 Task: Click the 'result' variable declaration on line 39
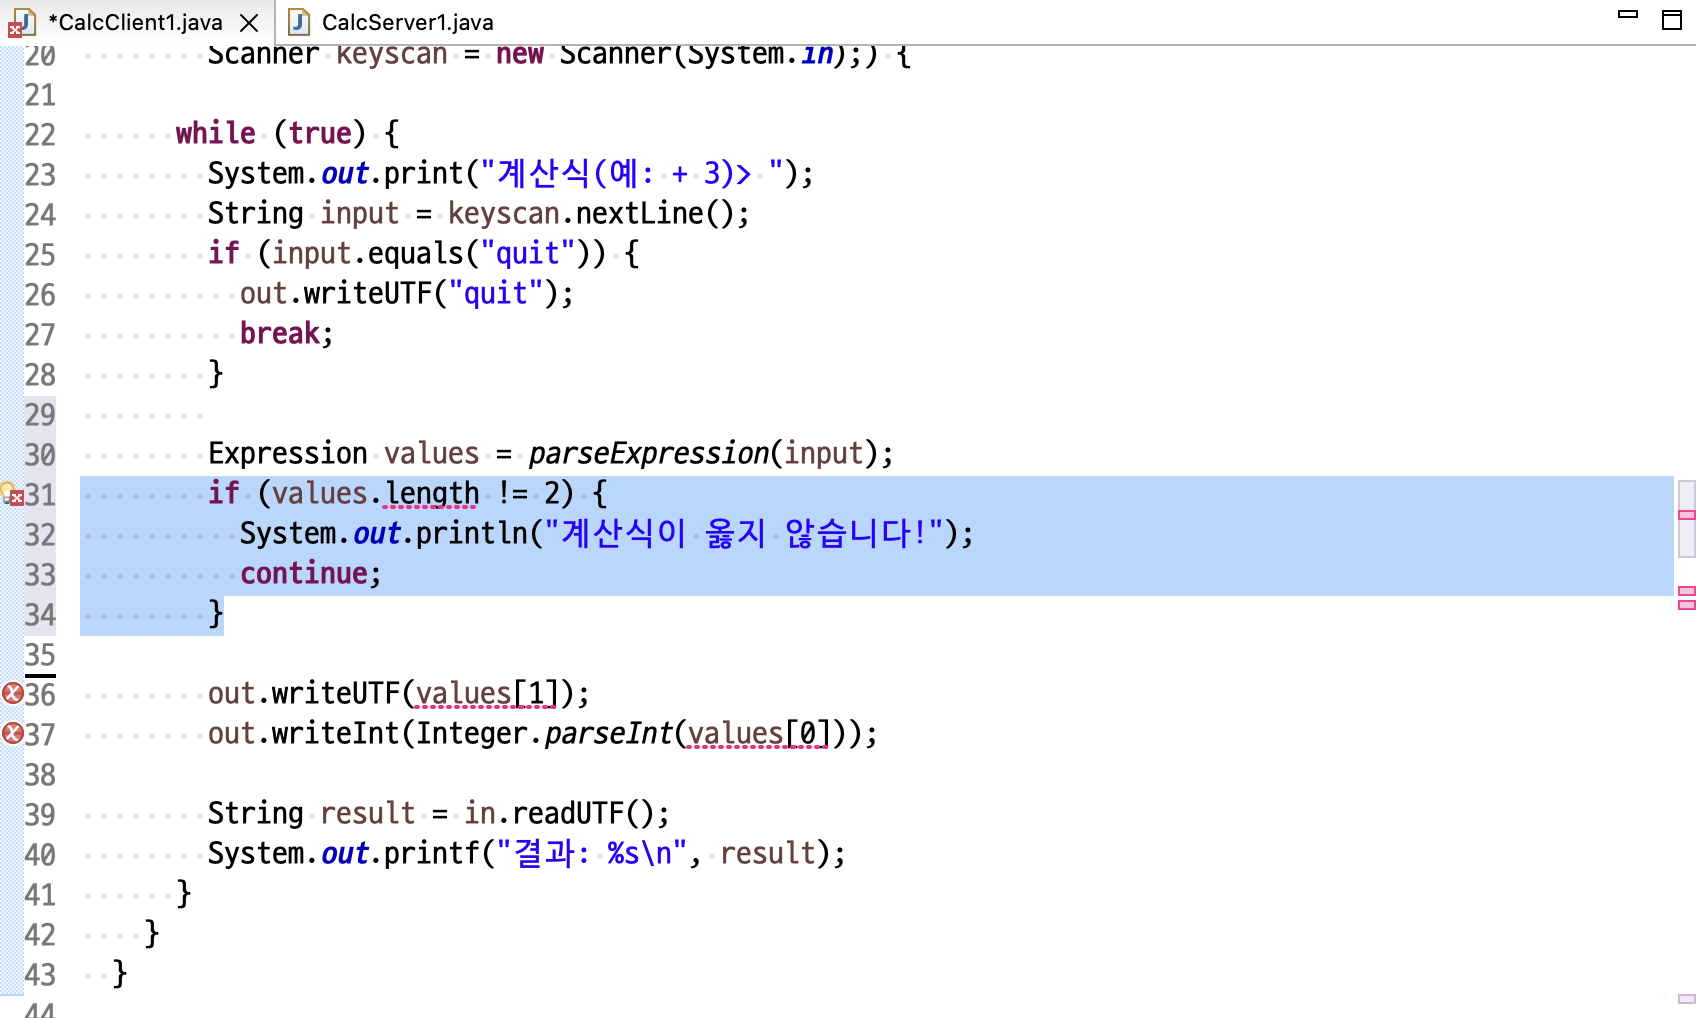(x=368, y=813)
